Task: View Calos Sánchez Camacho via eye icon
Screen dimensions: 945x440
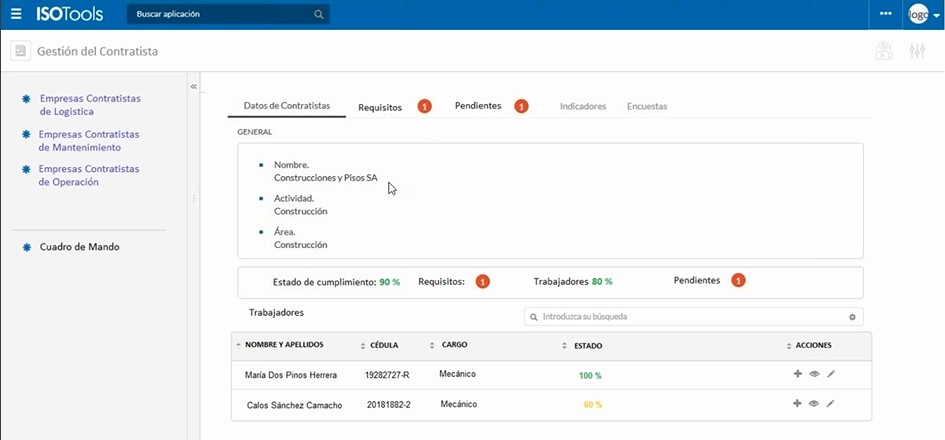Action: (814, 404)
